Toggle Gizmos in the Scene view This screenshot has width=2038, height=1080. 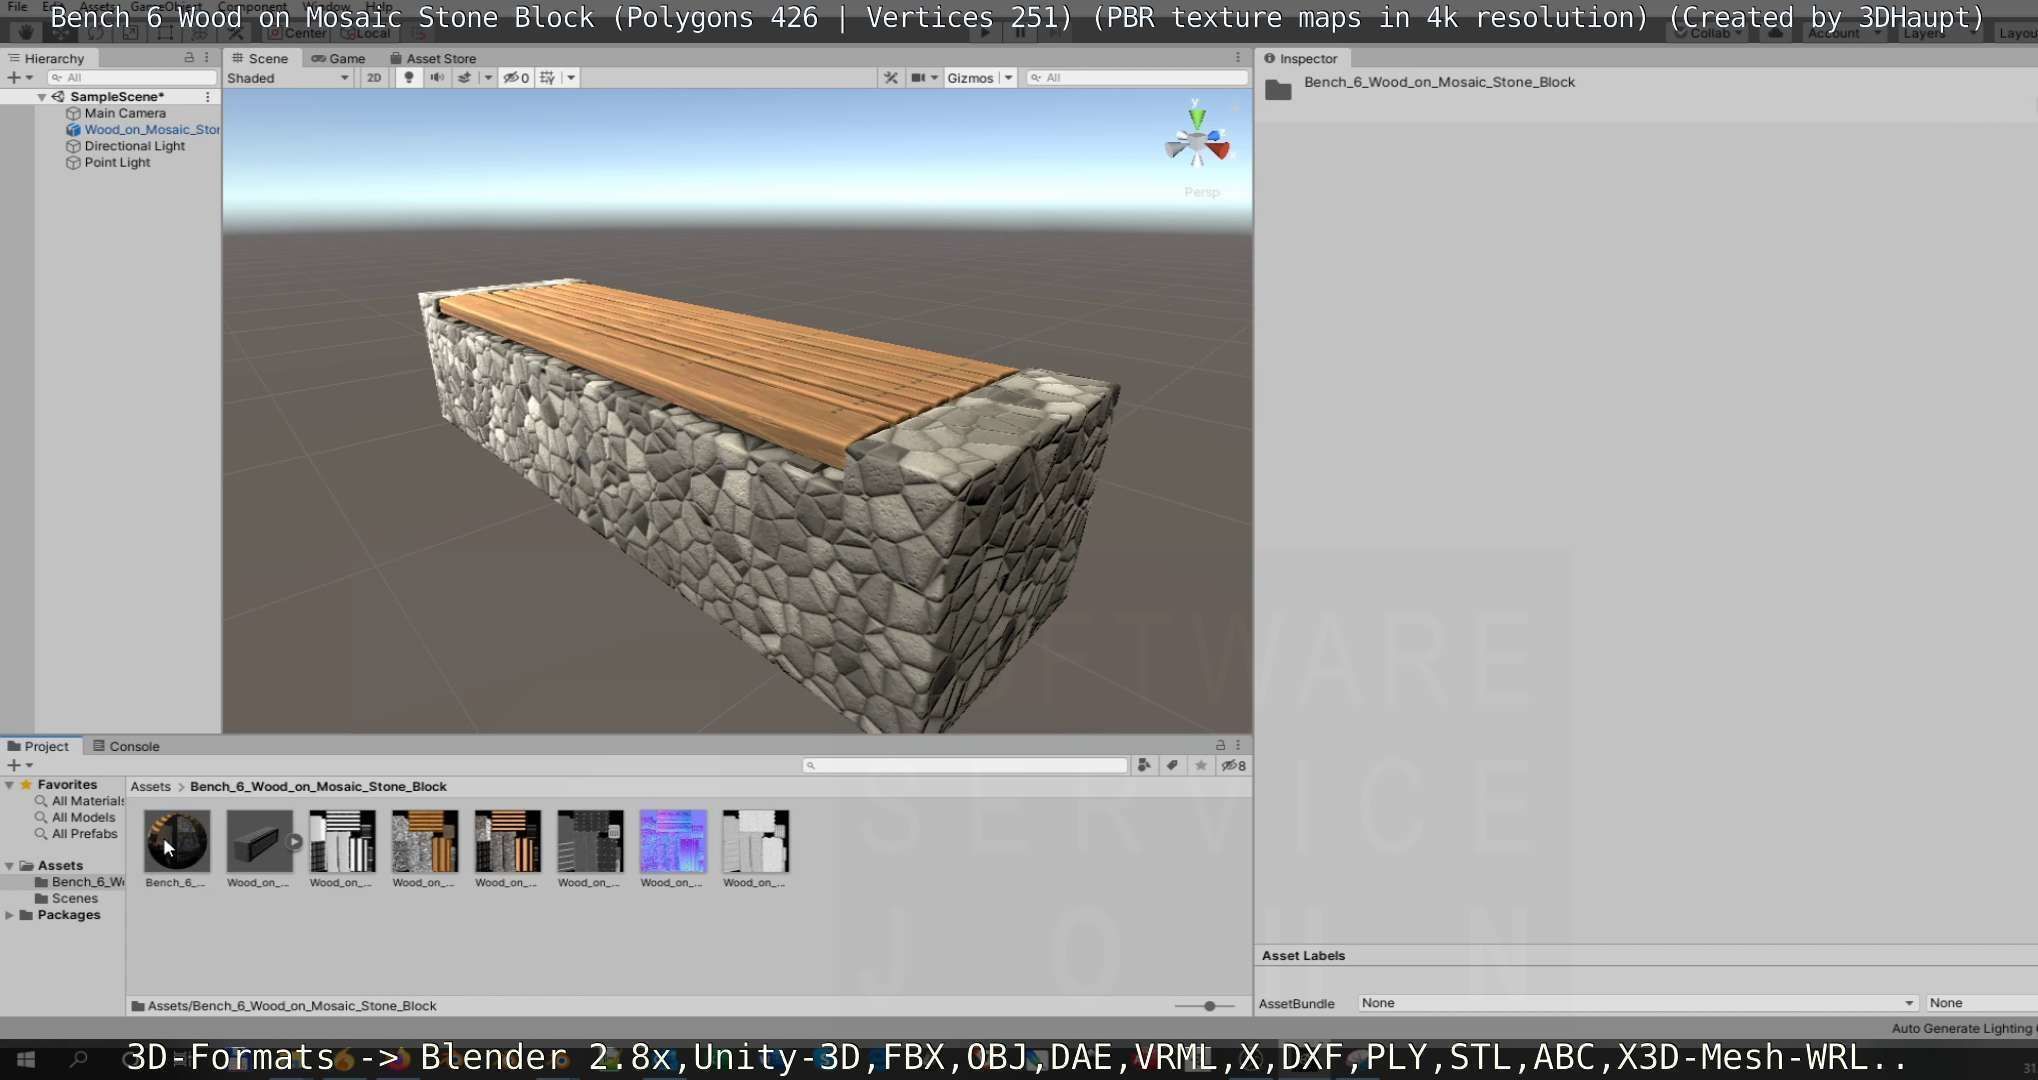click(x=970, y=78)
